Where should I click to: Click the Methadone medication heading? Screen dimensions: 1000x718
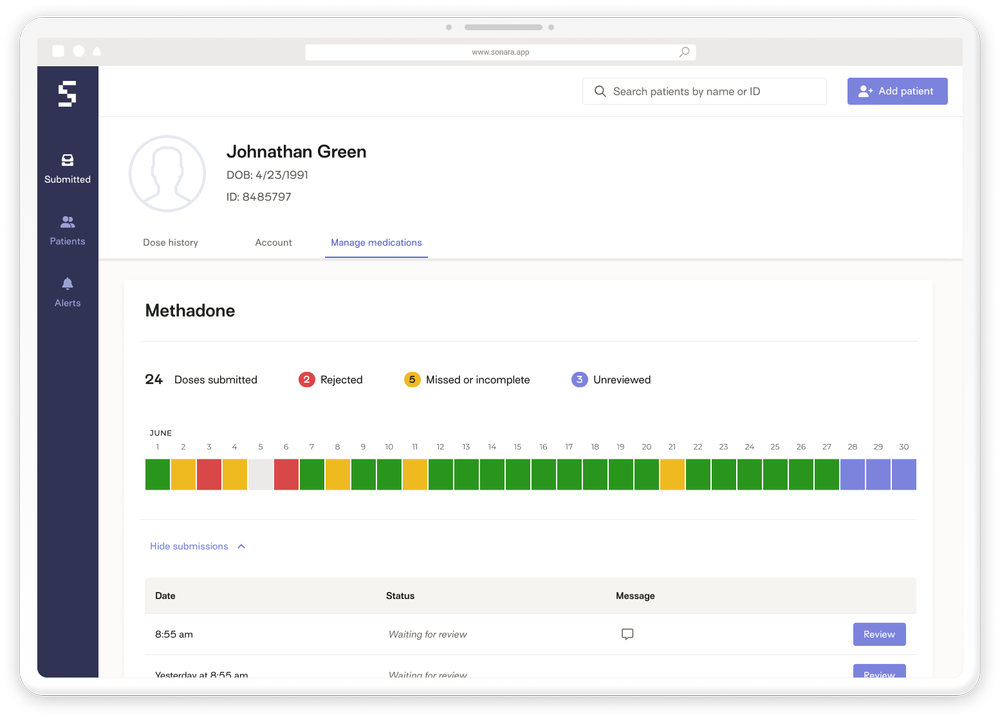[x=190, y=311]
